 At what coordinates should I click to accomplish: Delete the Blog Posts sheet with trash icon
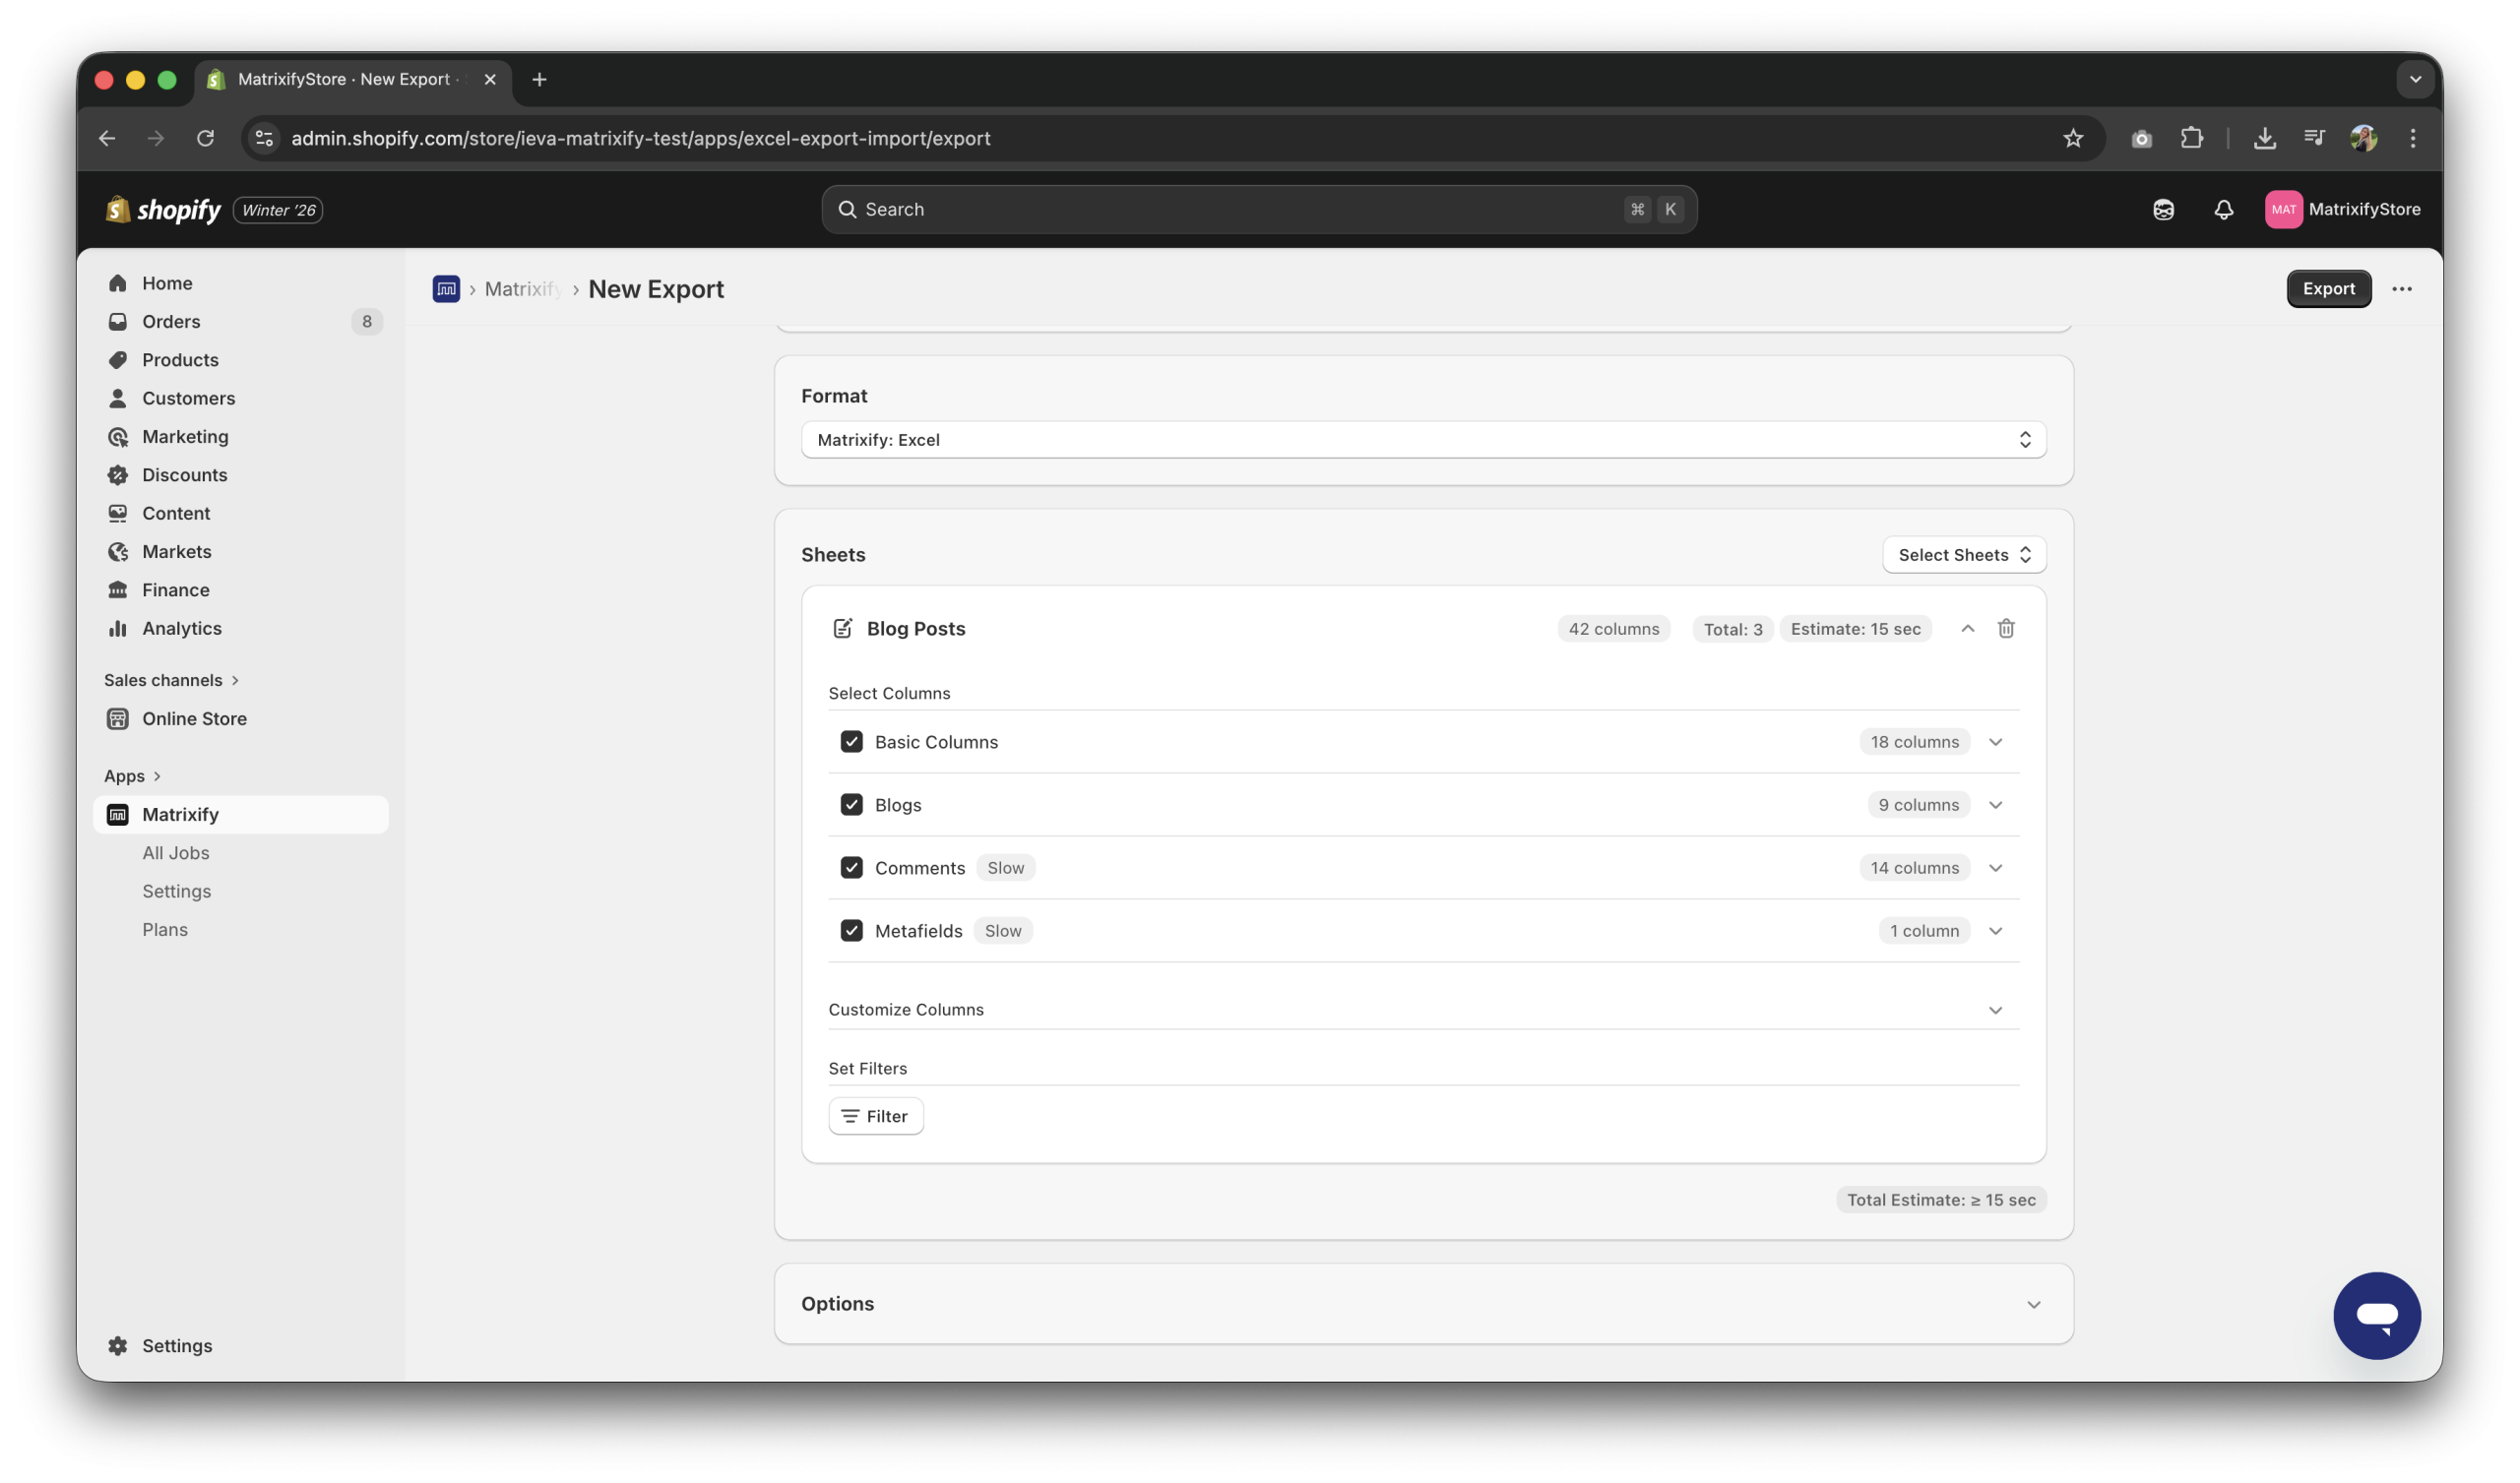(x=2005, y=628)
